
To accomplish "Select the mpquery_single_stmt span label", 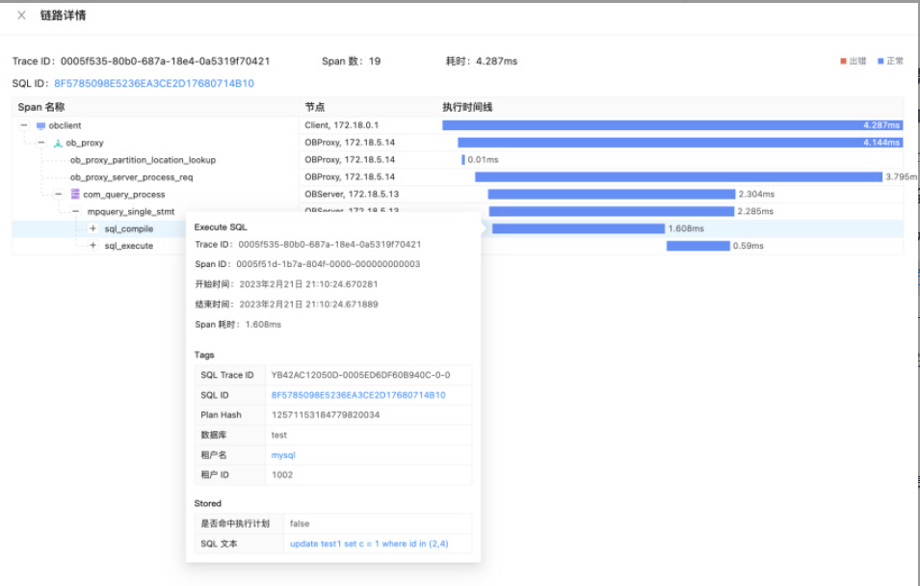I will coord(131,211).
